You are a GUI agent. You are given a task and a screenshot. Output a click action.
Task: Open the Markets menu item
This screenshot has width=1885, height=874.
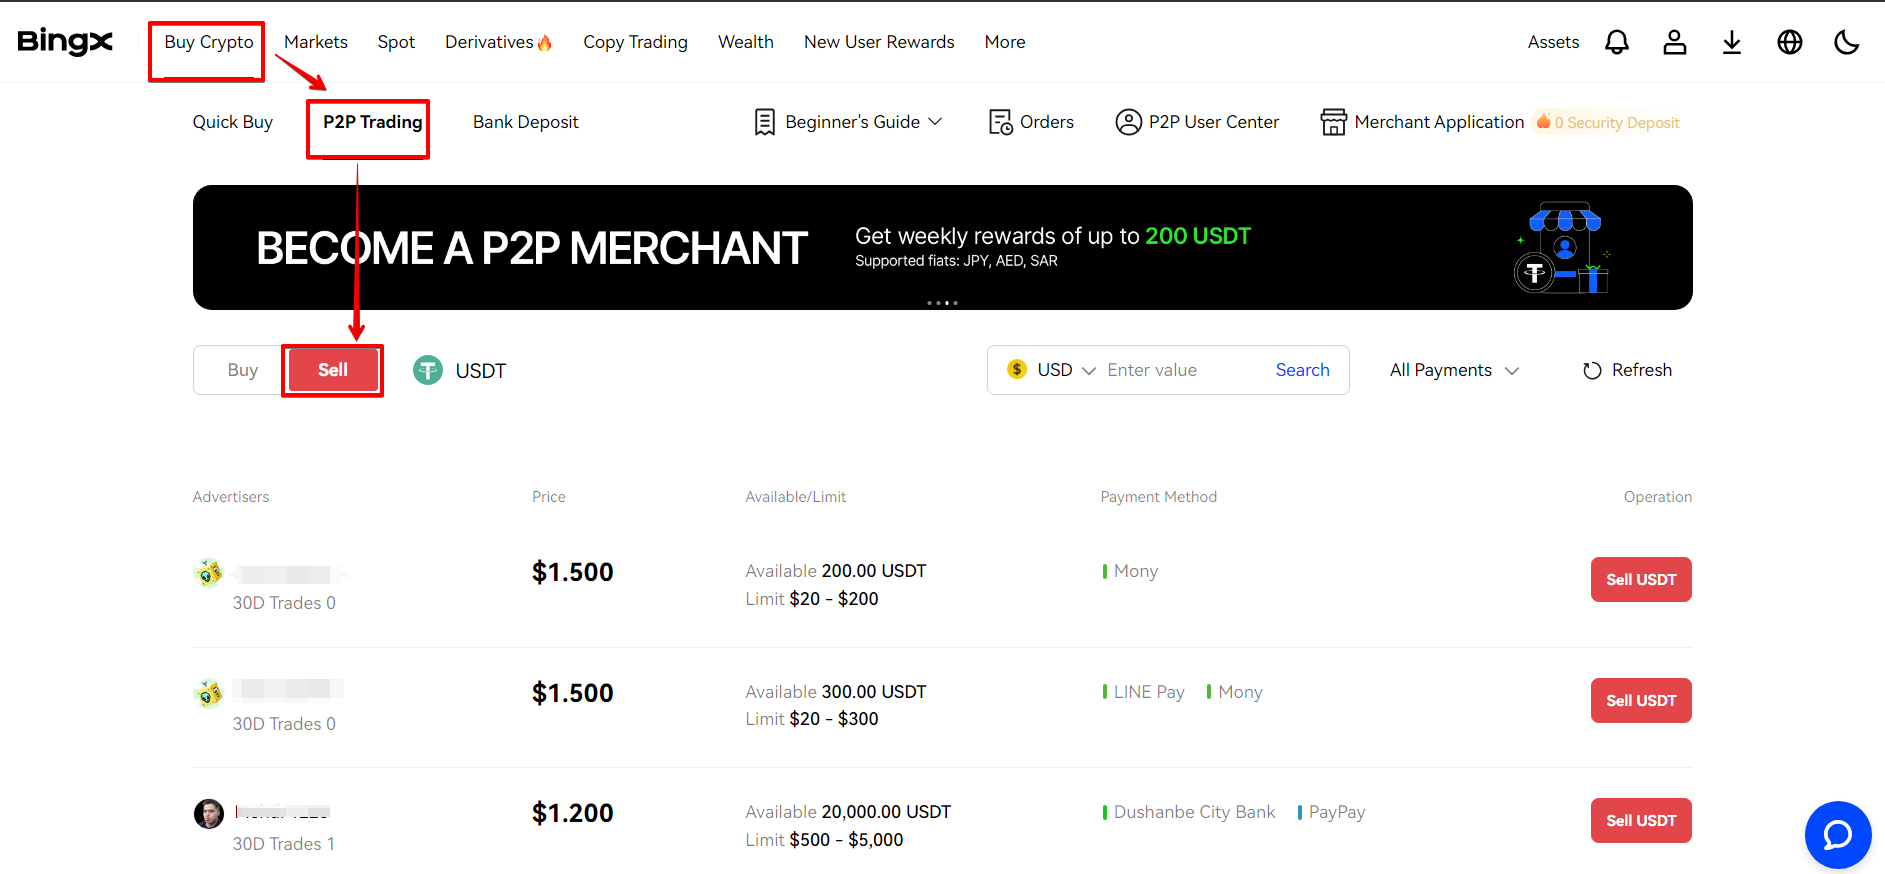(x=316, y=42)
